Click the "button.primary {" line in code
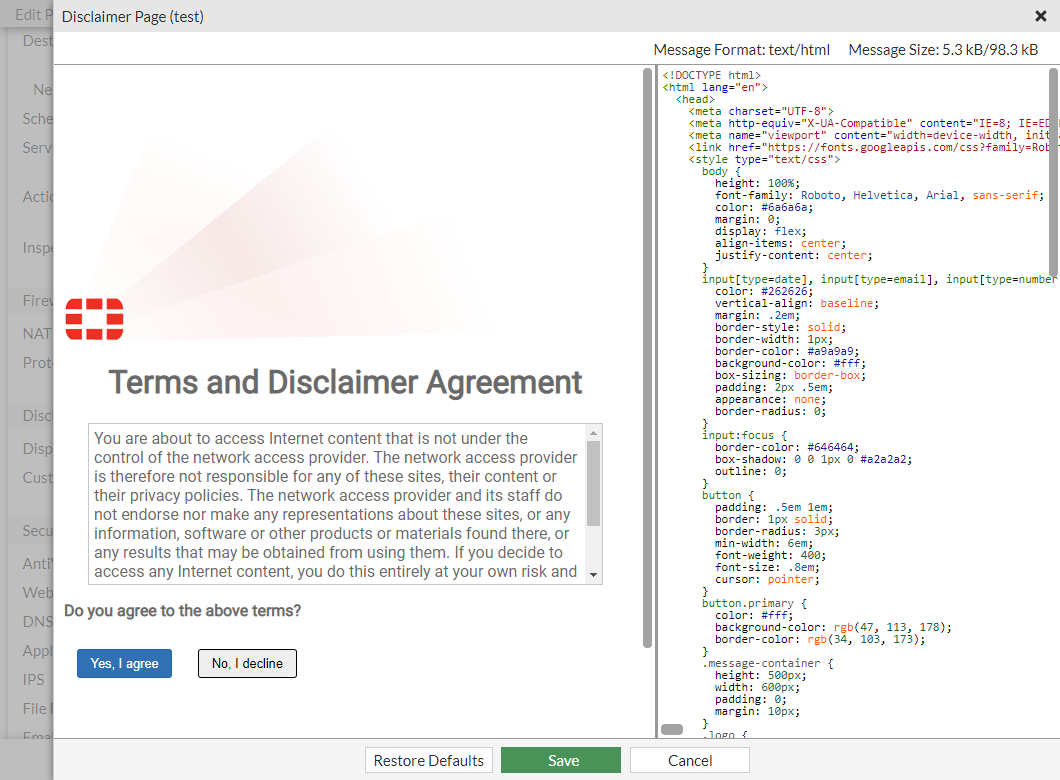The width and height of the screenshot is (1060, 780). click(753, 603)
